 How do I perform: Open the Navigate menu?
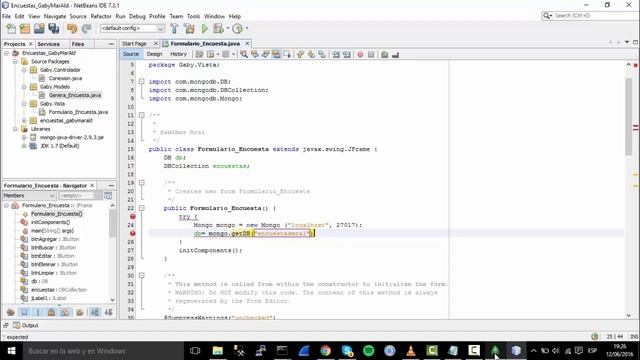point(55,16)
